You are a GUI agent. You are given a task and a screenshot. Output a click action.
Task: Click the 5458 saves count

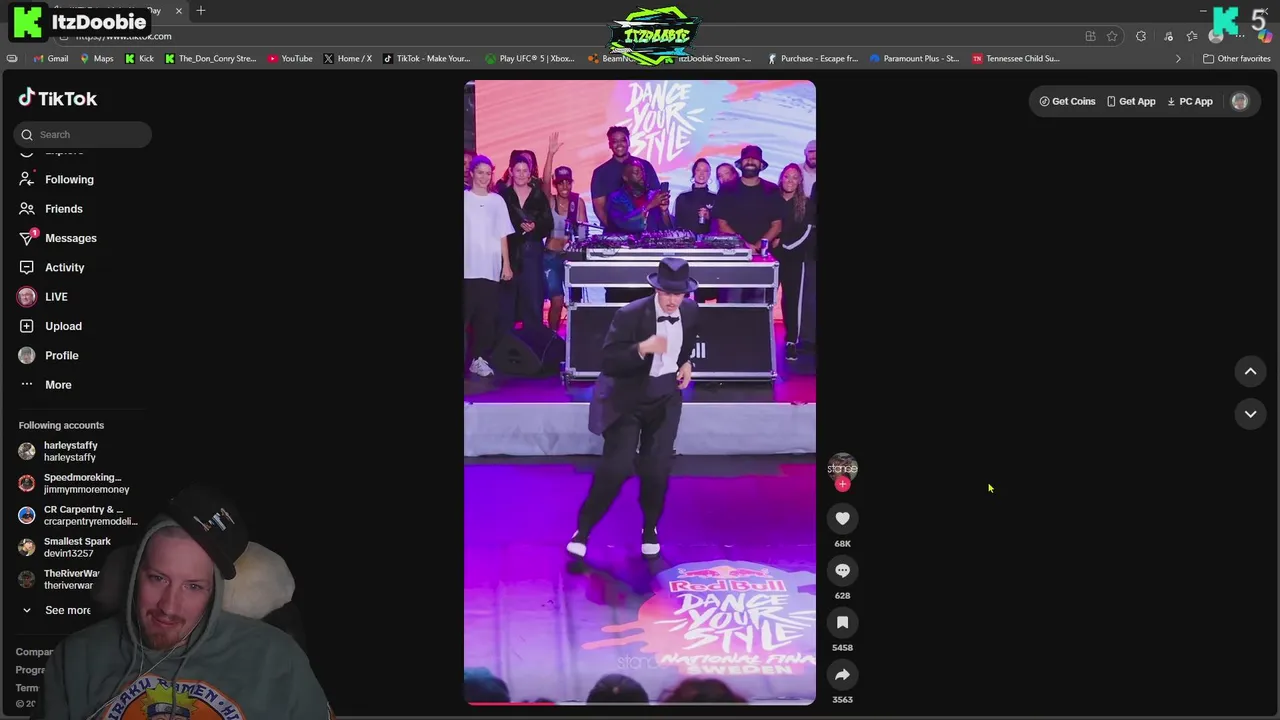tap(842, 648)
